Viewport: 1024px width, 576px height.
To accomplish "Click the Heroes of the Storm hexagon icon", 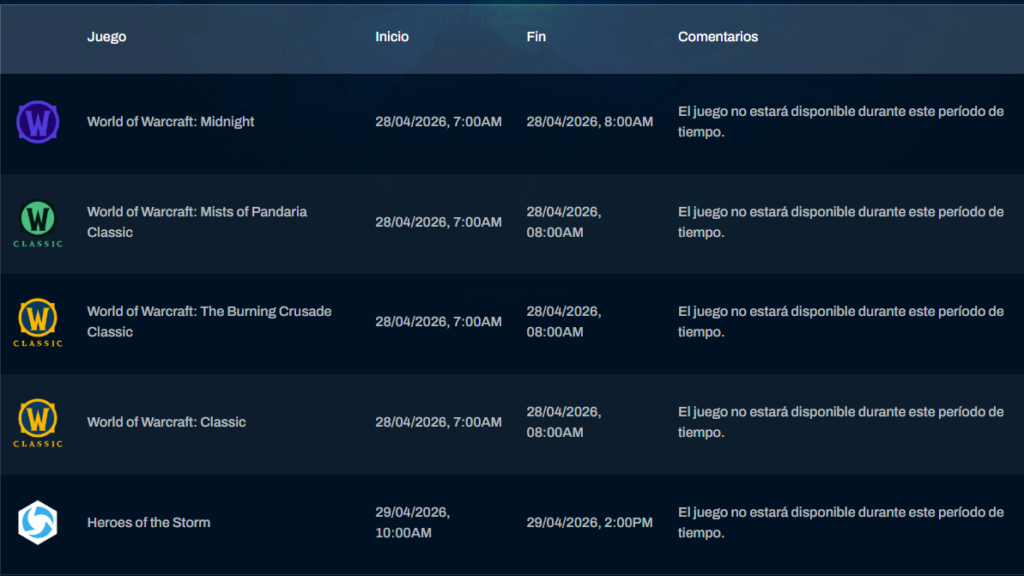I will (x=38, y=522).
